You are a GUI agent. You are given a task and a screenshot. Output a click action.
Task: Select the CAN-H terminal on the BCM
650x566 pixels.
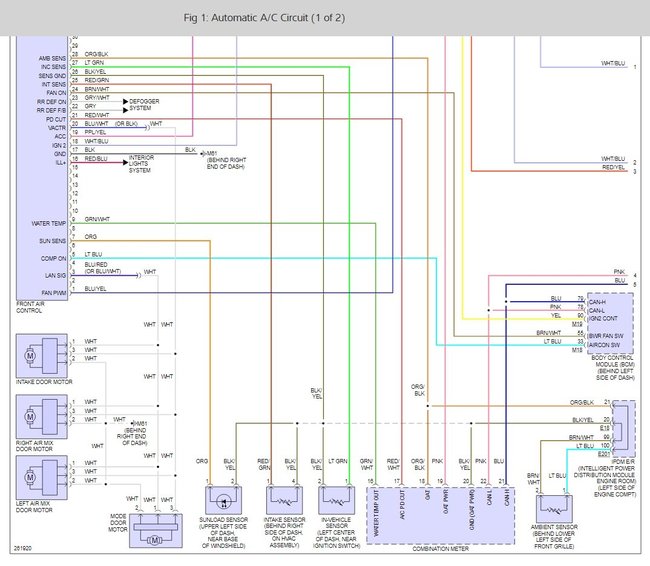(x=597, y=302)
